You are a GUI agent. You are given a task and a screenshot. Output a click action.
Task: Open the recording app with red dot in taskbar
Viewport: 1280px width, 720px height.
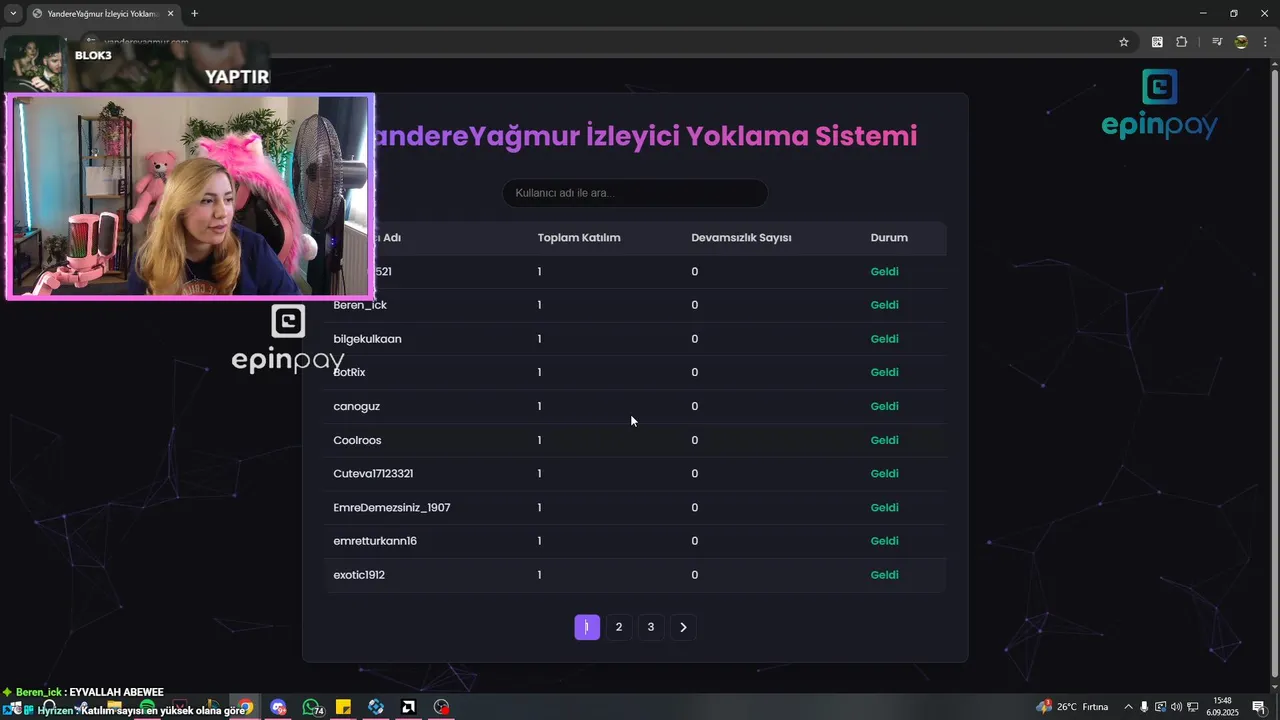click(441, 707)
